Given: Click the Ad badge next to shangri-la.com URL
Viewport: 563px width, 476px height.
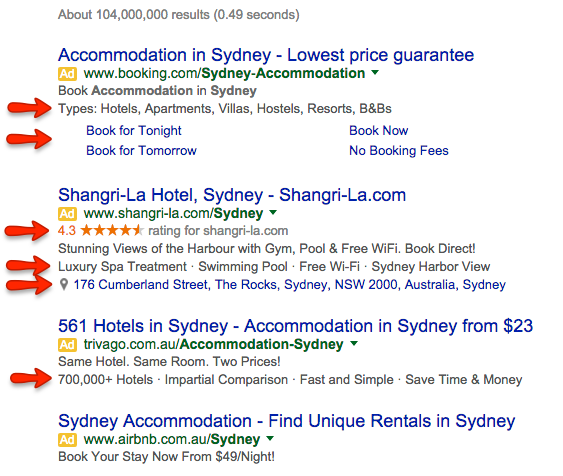Looking at the screenshot, I should 67,214.
